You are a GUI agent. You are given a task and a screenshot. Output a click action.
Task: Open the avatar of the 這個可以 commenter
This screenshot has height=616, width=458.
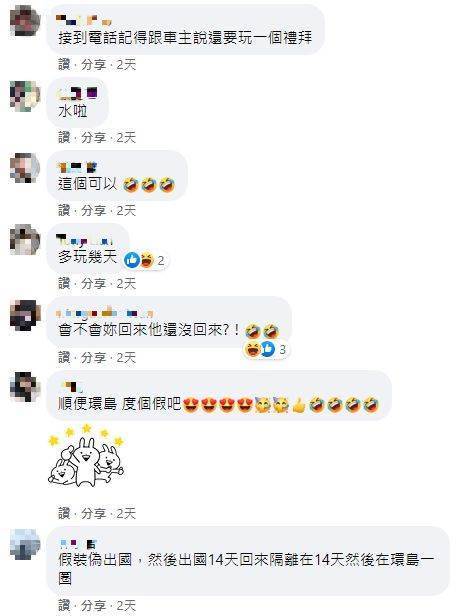(x=25, y=168)
